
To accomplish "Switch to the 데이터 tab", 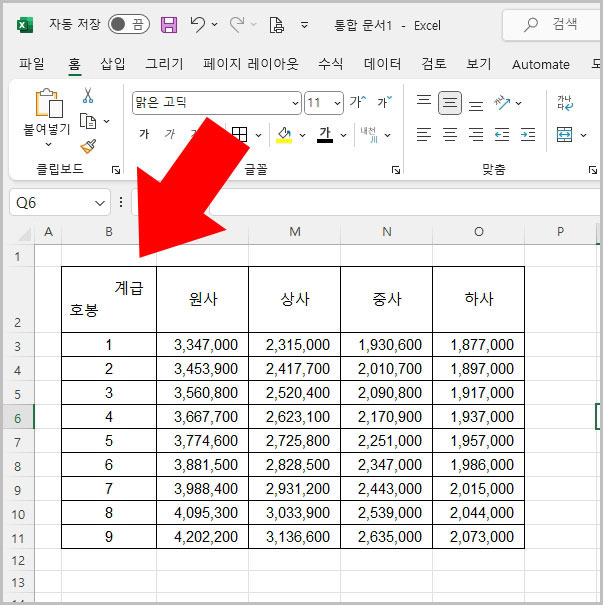I will click(x=382, y=64).
